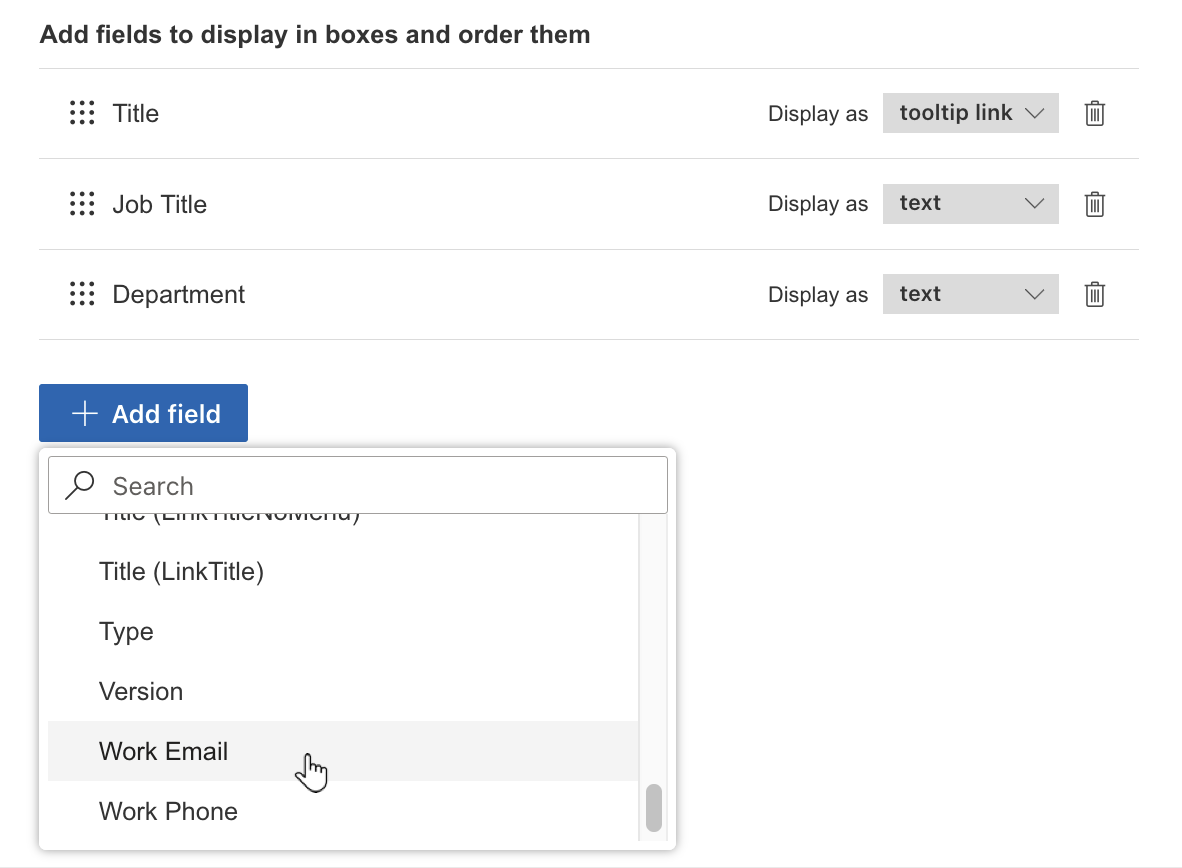Click the "Job Title" field name label
The image size is (1182, 868).
160,204
